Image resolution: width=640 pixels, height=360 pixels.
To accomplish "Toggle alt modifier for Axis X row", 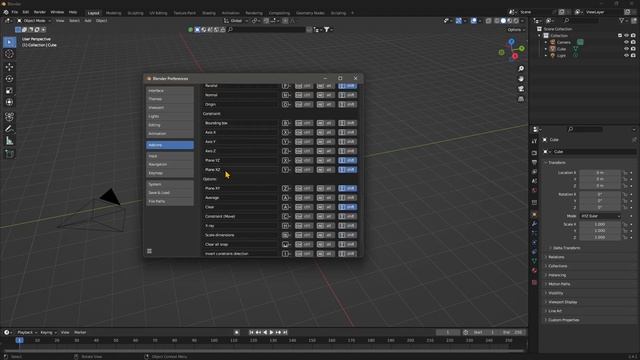I will pyautogui.click(x=326, y=132).
